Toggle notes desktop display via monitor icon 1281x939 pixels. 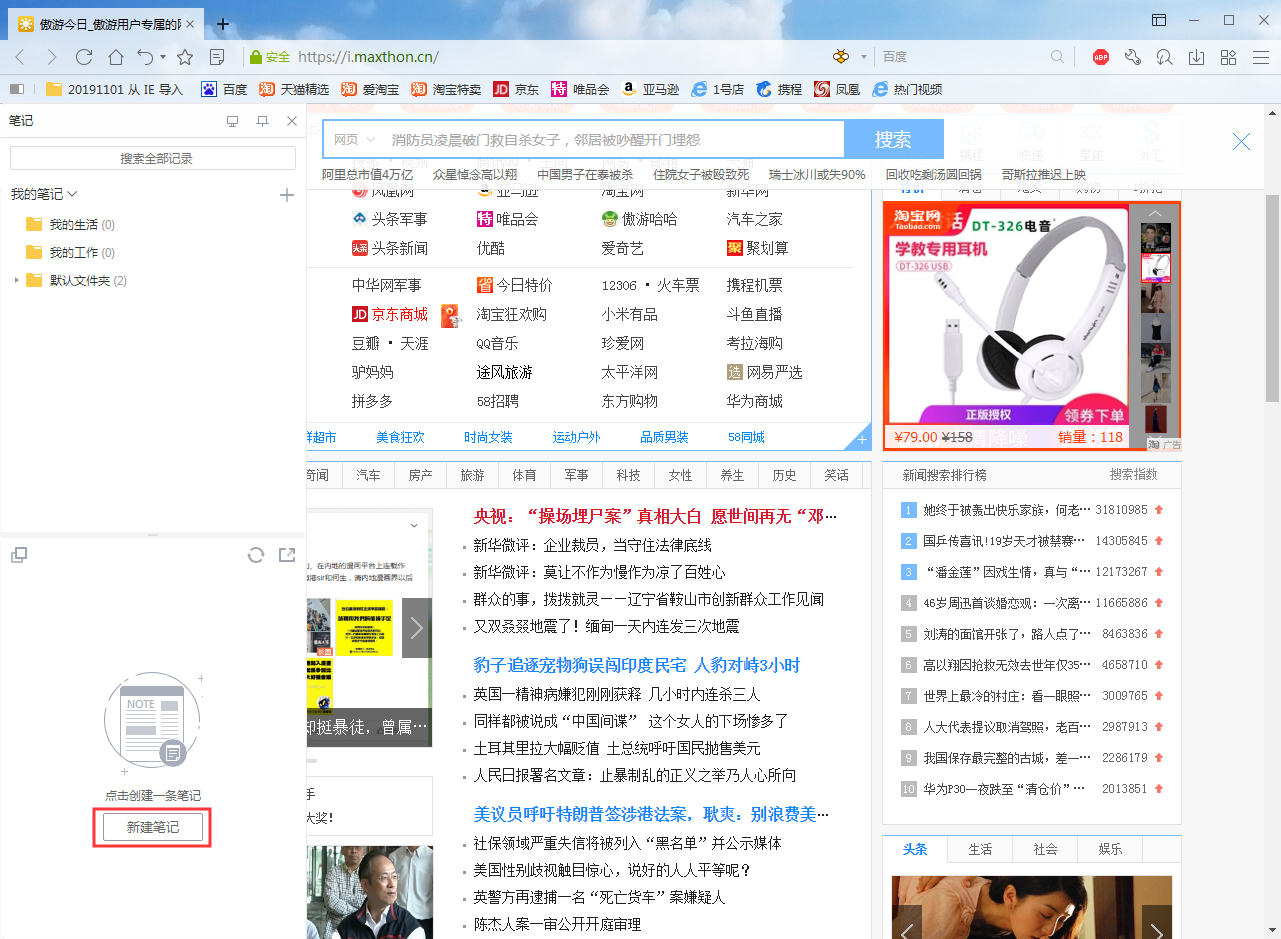click(232, 121)
